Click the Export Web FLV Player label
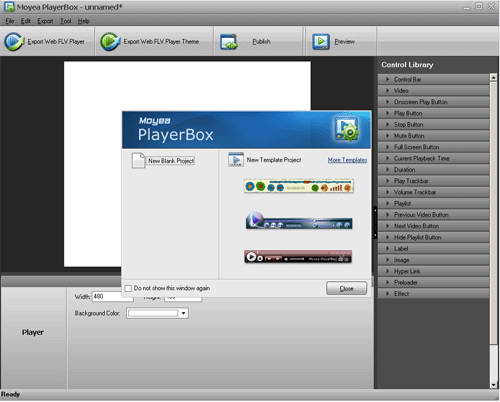This screenshot has height=402, width=500. pos(56,42)
